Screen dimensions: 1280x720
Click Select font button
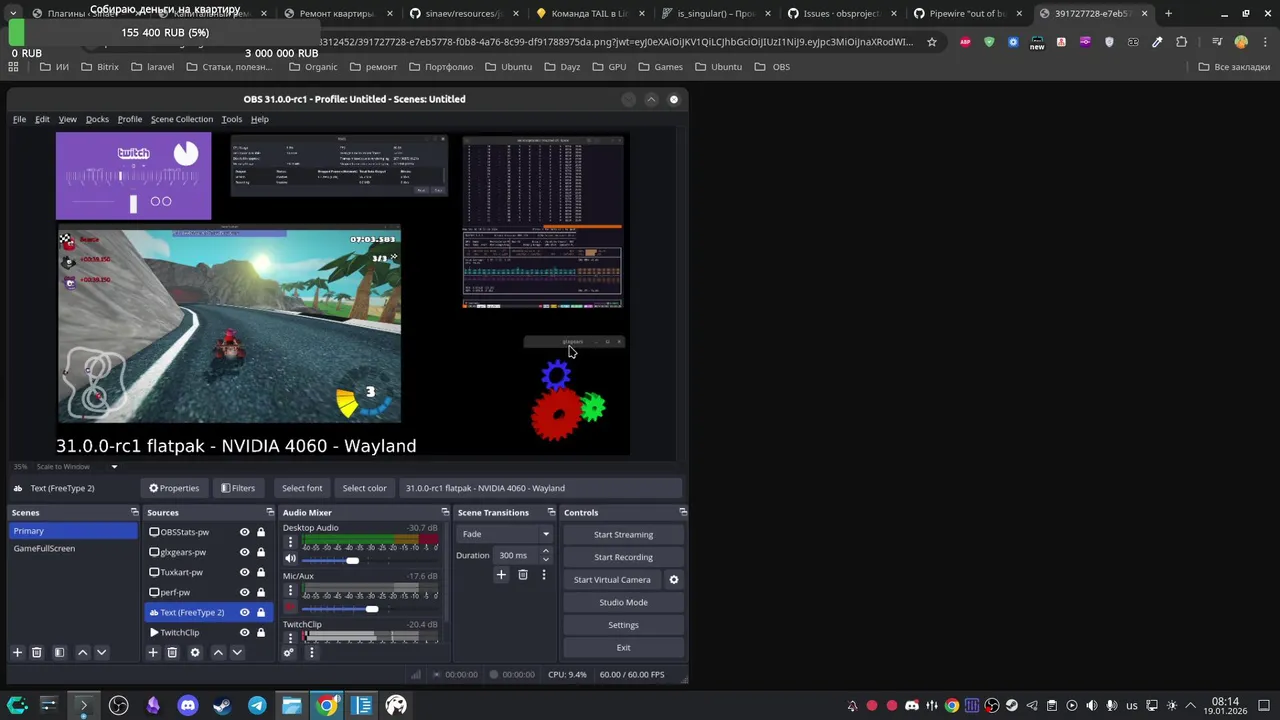pyautogui.click(x=302, y=488)
